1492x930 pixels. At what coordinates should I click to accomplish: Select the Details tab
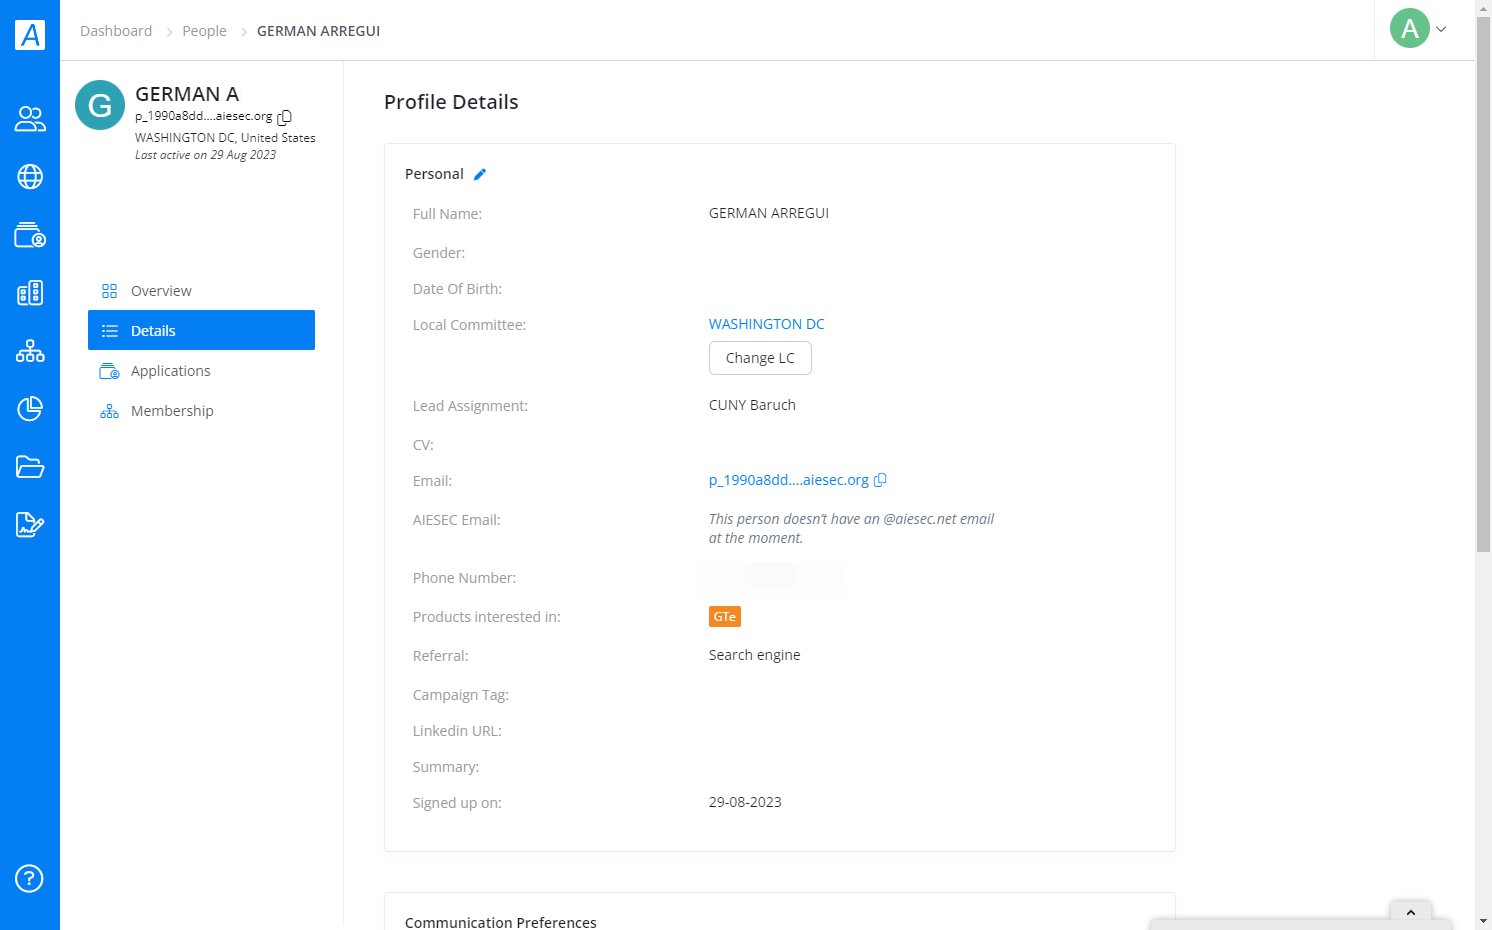point(201,330)
